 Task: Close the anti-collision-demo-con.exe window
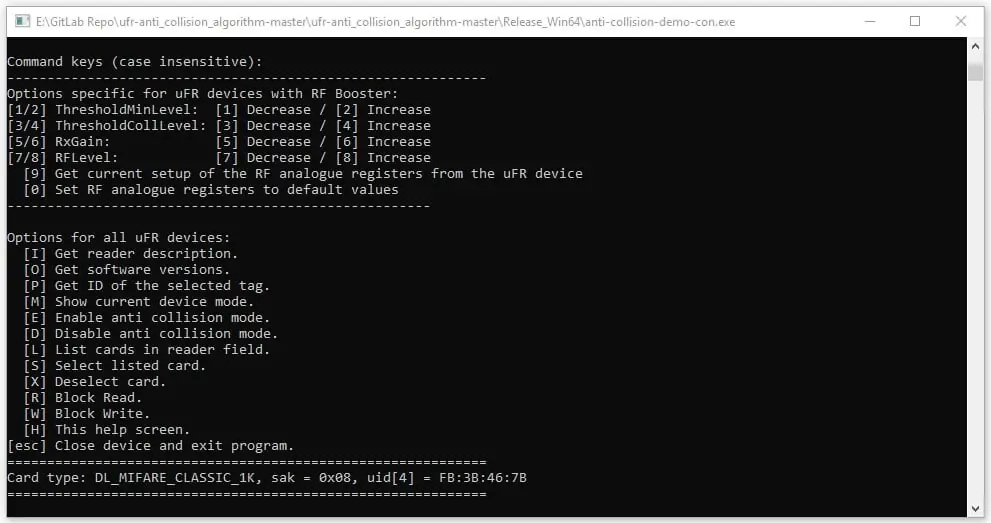961,21
